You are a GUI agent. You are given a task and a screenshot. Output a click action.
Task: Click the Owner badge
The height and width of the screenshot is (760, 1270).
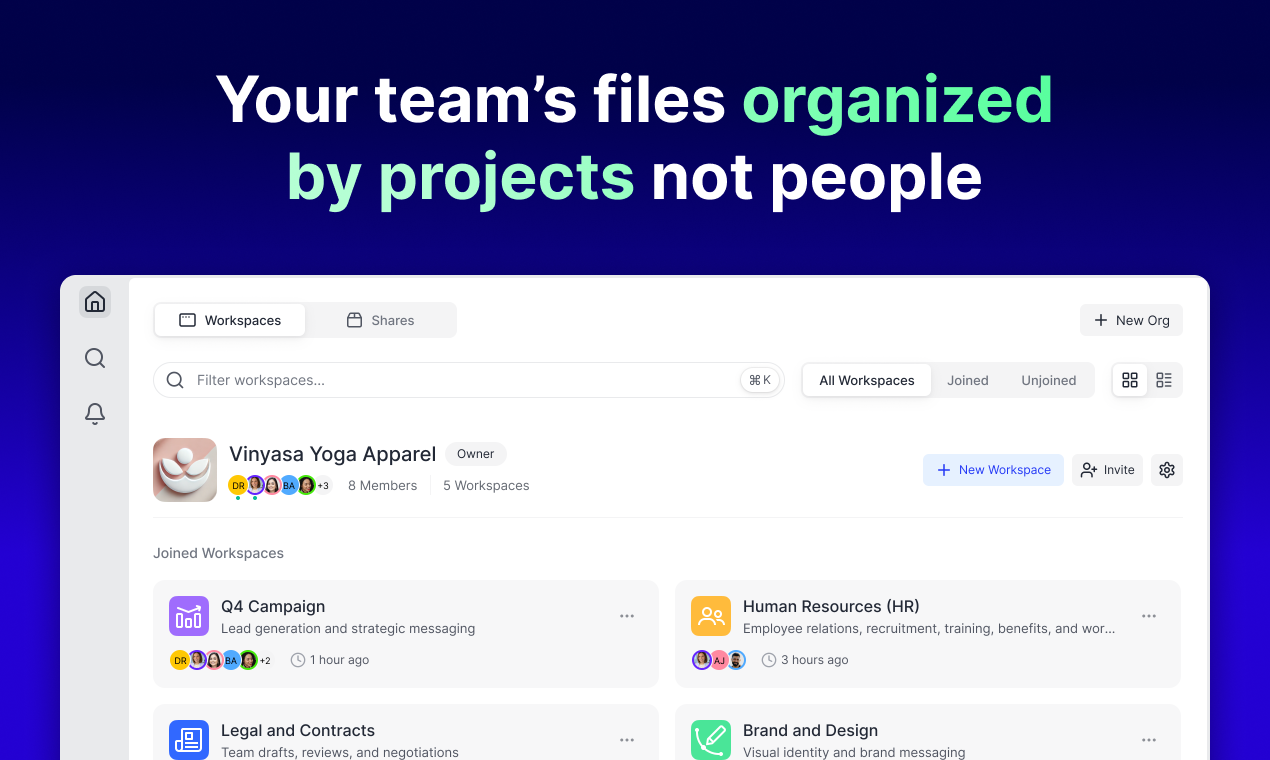click(x=476, y=454)
